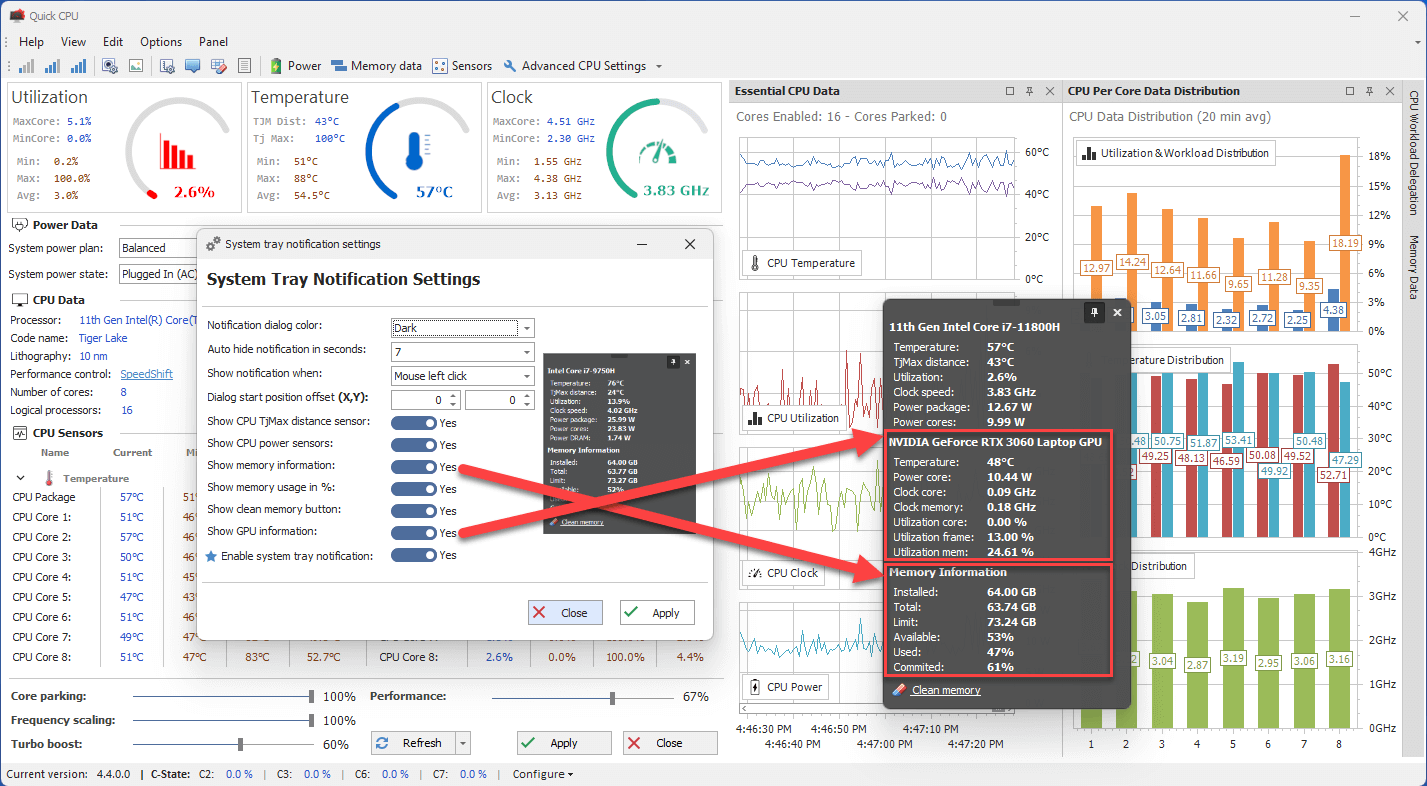The width and height of the screenshot is (1427, 786).
Task: Click Utilization & Workload Distribution chart label
Action: [x=1176, y=153]
